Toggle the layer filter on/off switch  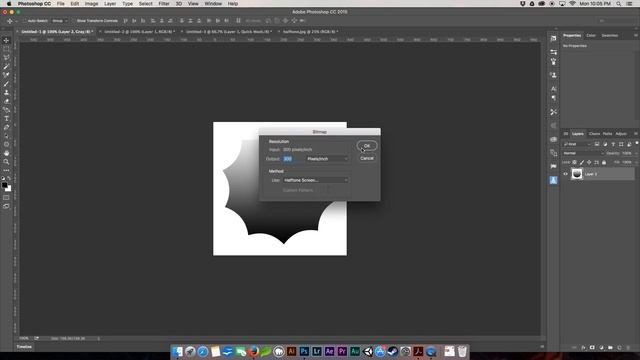tap(637, 143)
